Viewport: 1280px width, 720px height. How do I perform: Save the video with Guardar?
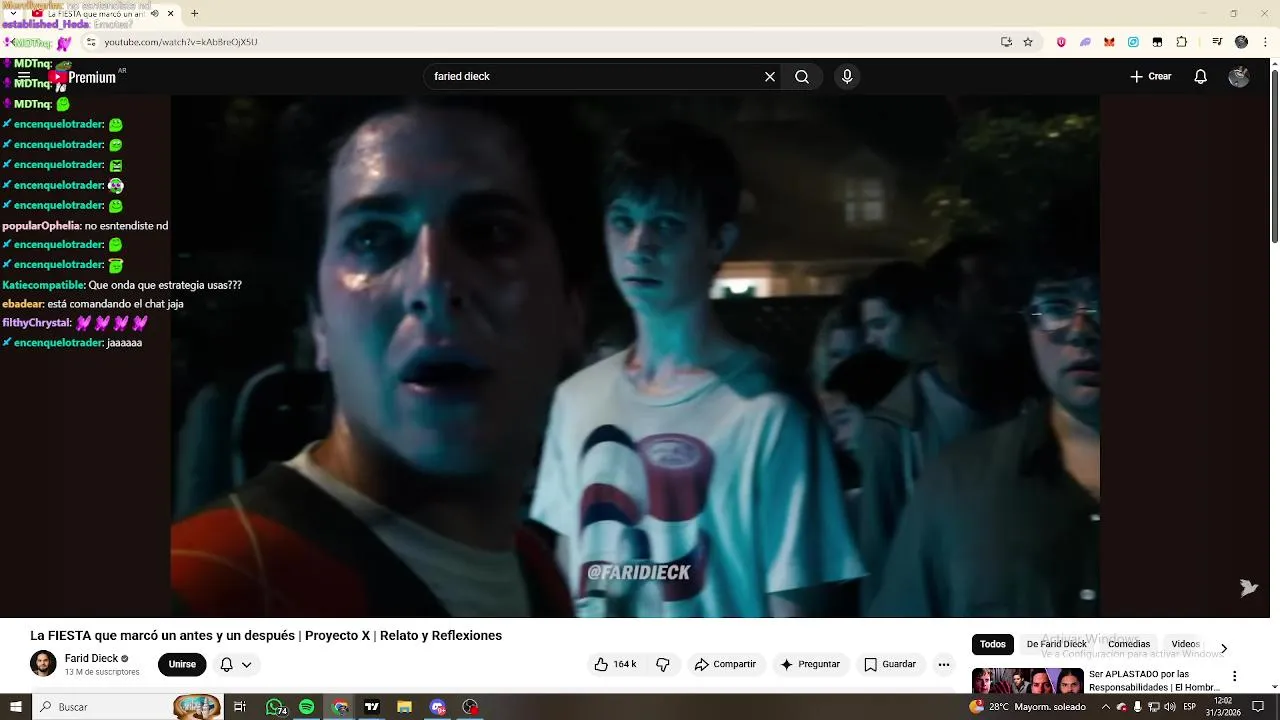(890, 664)
